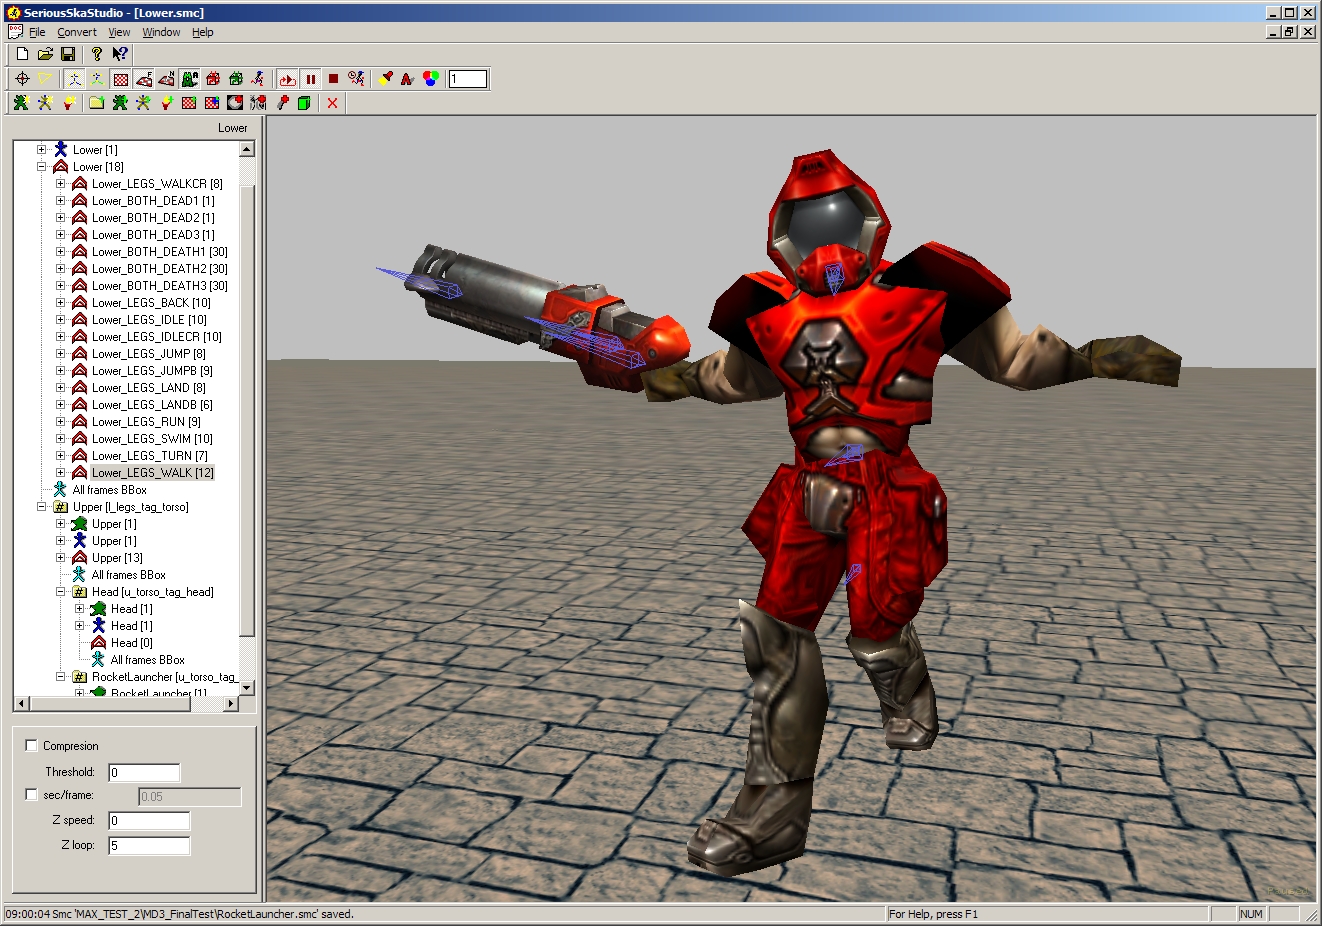The height and width of the screenshot is (926, 1322).
Task: Open the View menu
Action: point(119,32)
